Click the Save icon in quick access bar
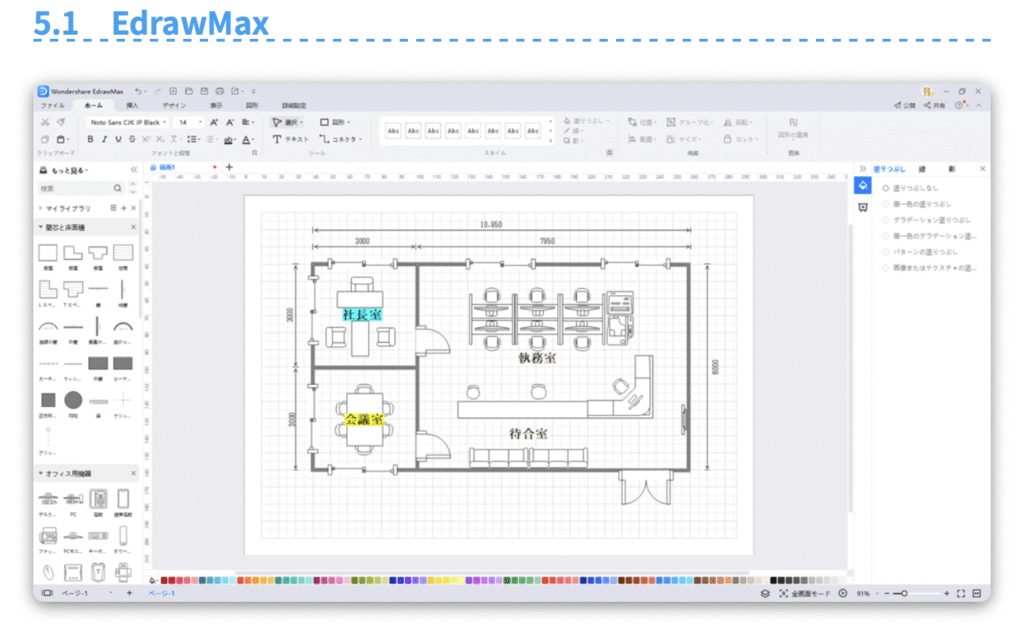The width and height of the screenshot is (1024, 640). [204, 91]
